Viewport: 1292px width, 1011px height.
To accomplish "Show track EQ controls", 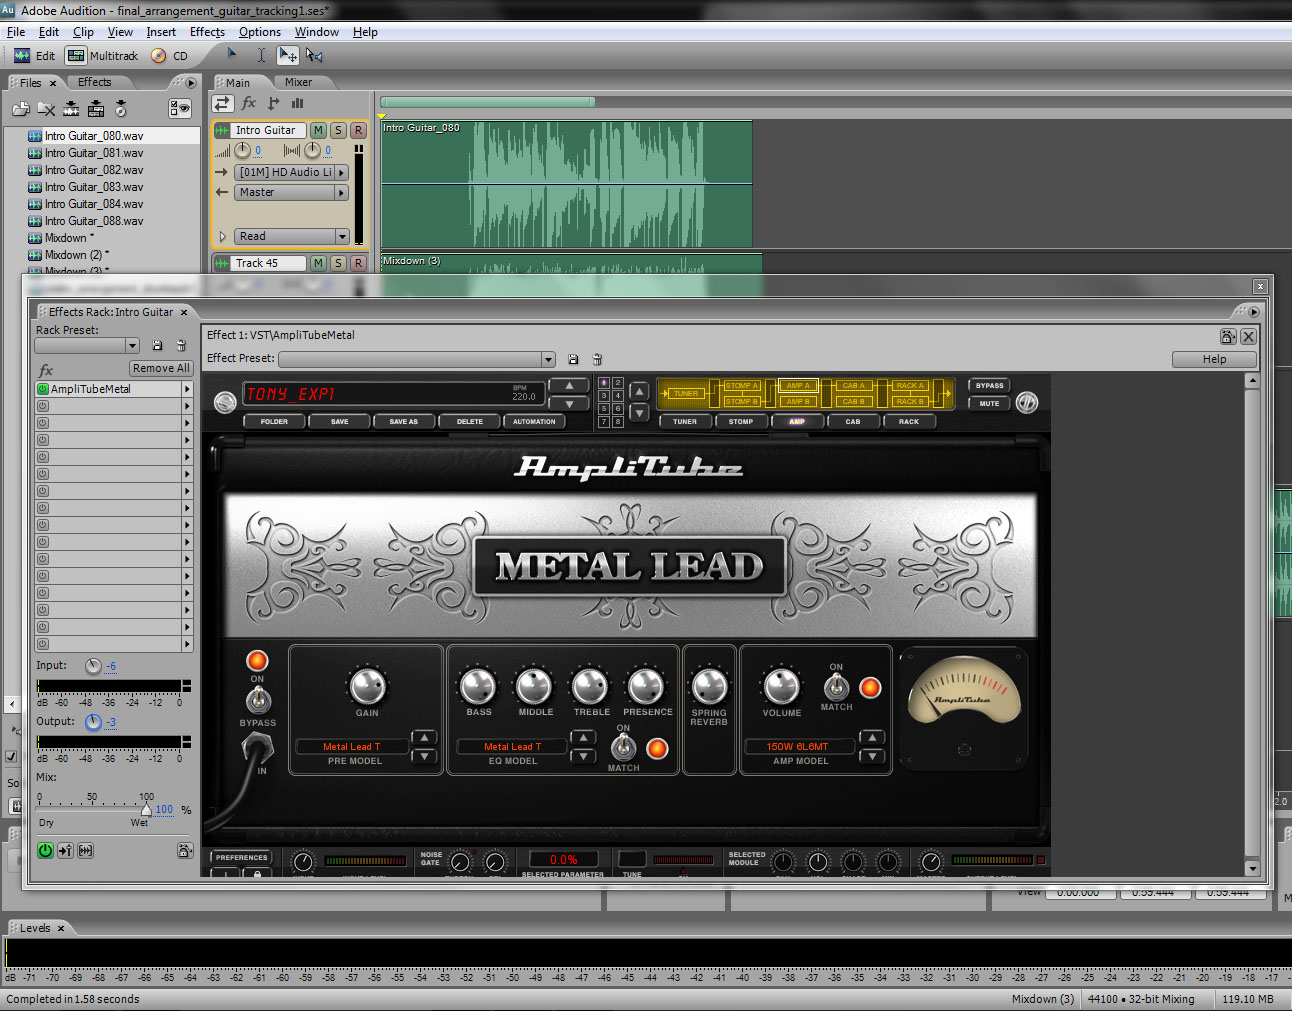I will tap(297, 103).
